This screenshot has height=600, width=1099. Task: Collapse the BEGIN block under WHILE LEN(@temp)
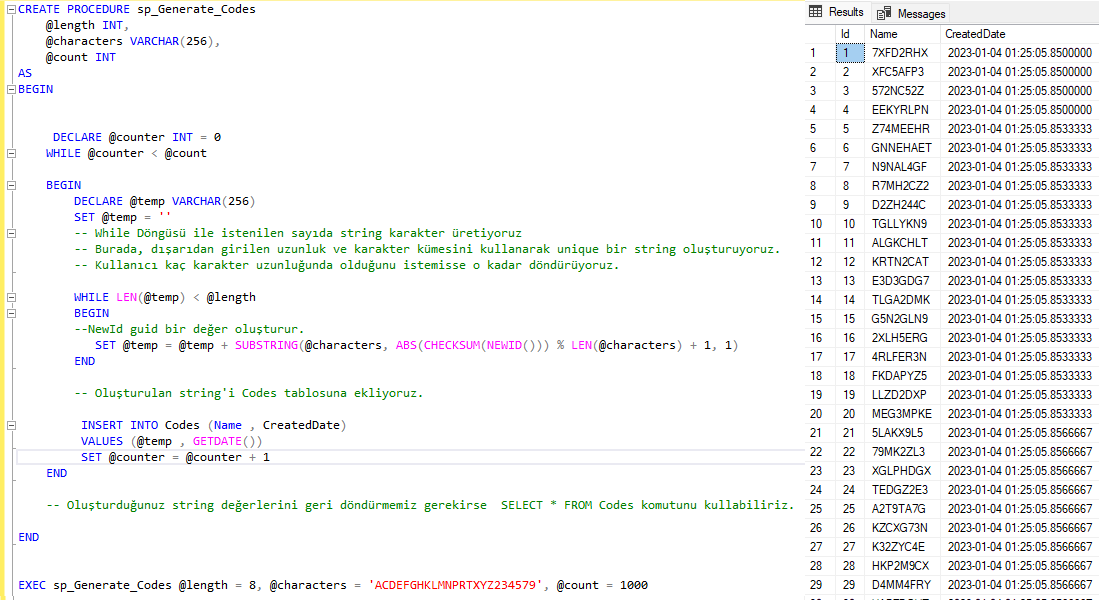(x=11, y=313)
